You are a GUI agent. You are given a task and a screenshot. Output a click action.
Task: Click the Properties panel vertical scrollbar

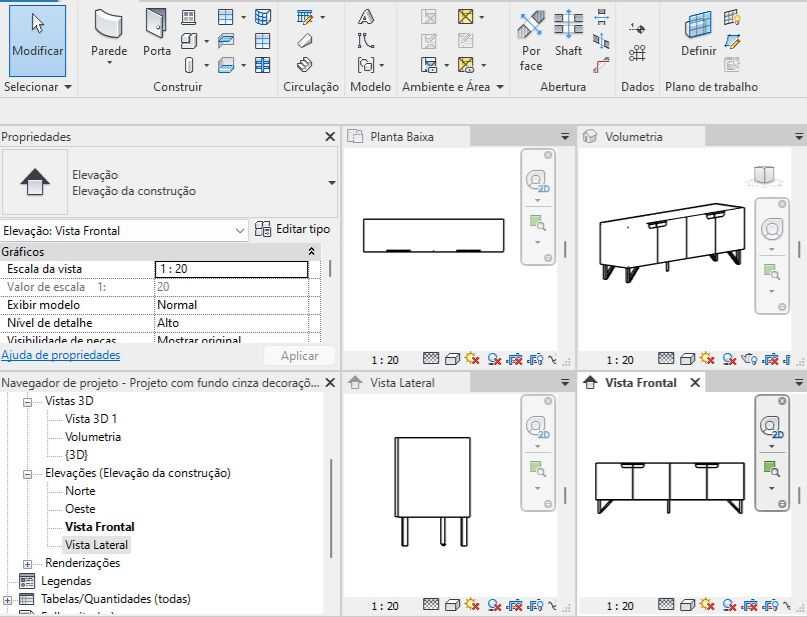coord(330,269)
